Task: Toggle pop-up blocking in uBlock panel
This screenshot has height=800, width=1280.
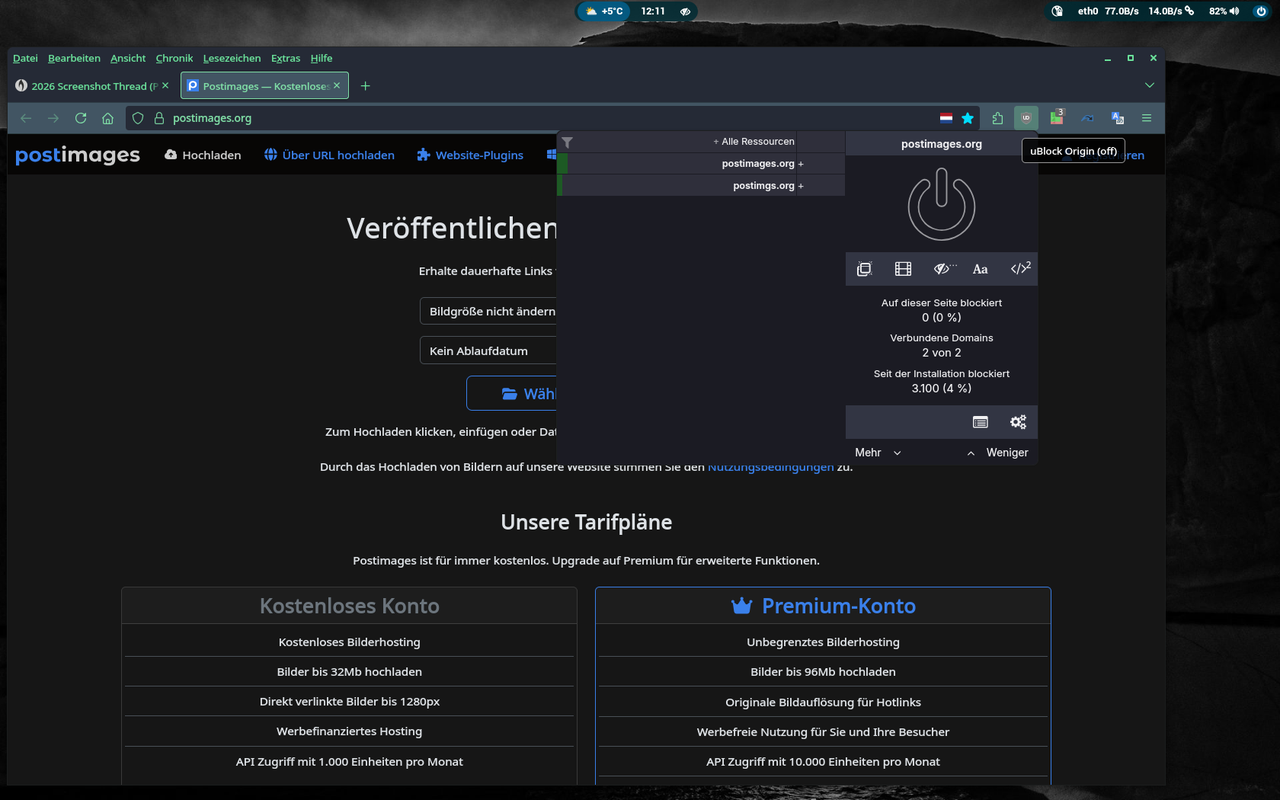Action: 864,268
